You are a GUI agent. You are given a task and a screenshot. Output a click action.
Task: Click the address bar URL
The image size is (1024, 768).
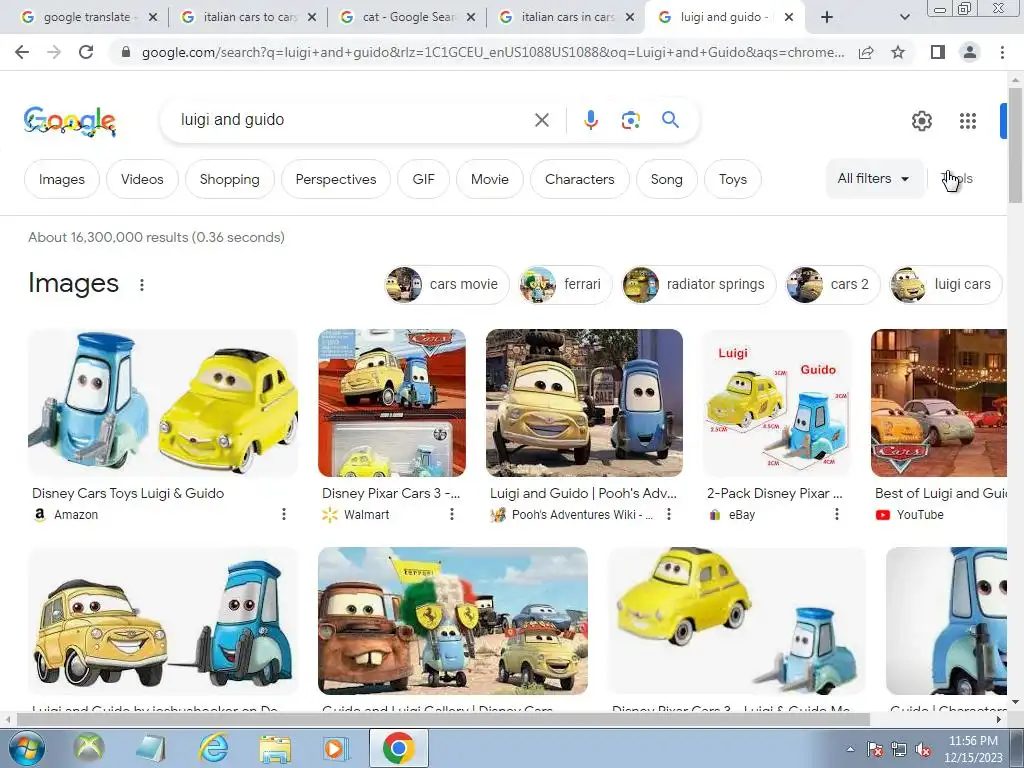(493, 52)
